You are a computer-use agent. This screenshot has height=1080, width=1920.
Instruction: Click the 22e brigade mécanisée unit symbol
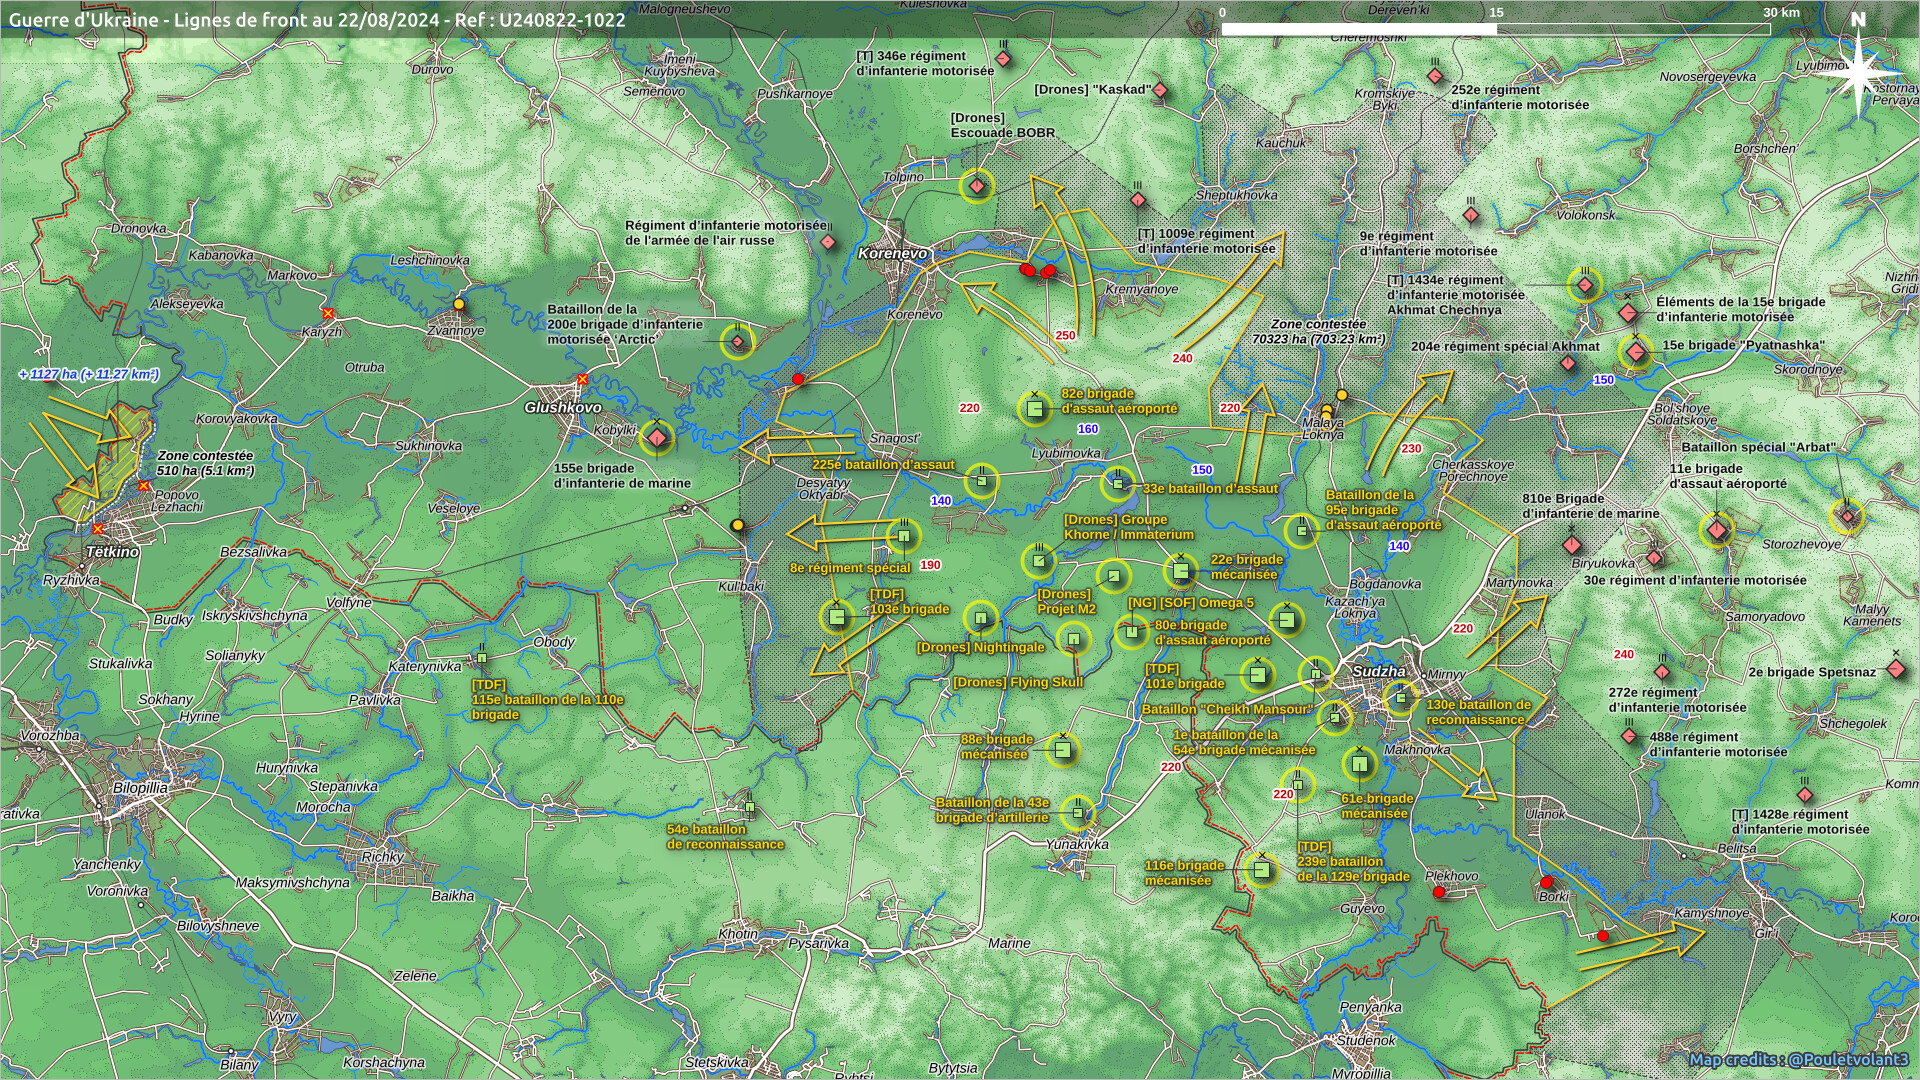click(1181, 571)
